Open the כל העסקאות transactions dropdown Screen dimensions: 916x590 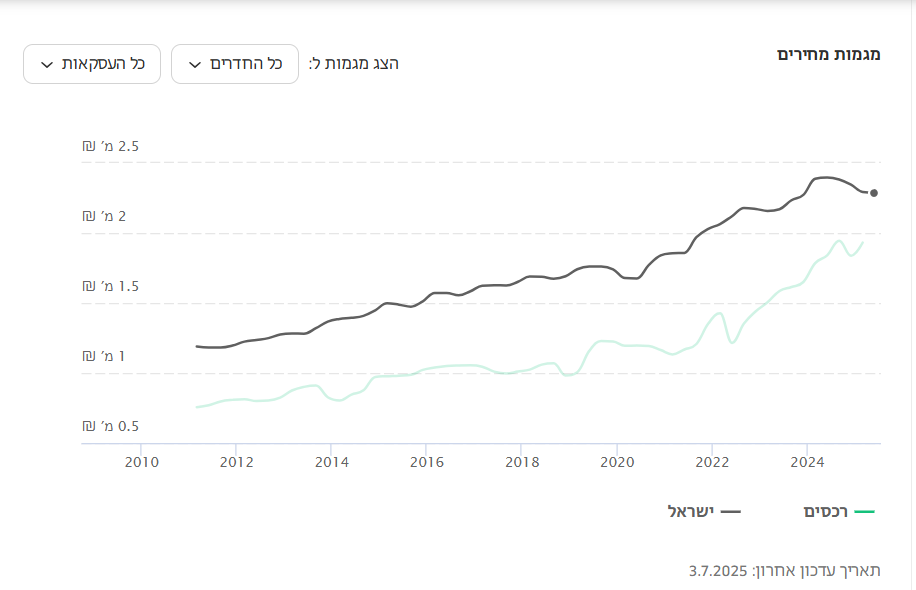click(x=92, y=64)
